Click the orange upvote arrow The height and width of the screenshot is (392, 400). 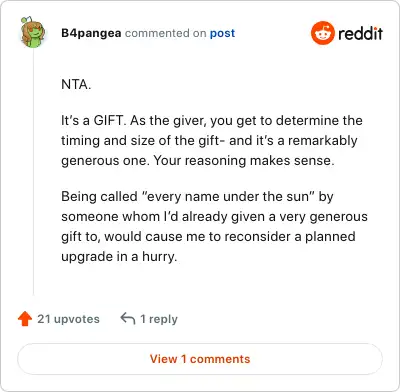pos(25,319)
